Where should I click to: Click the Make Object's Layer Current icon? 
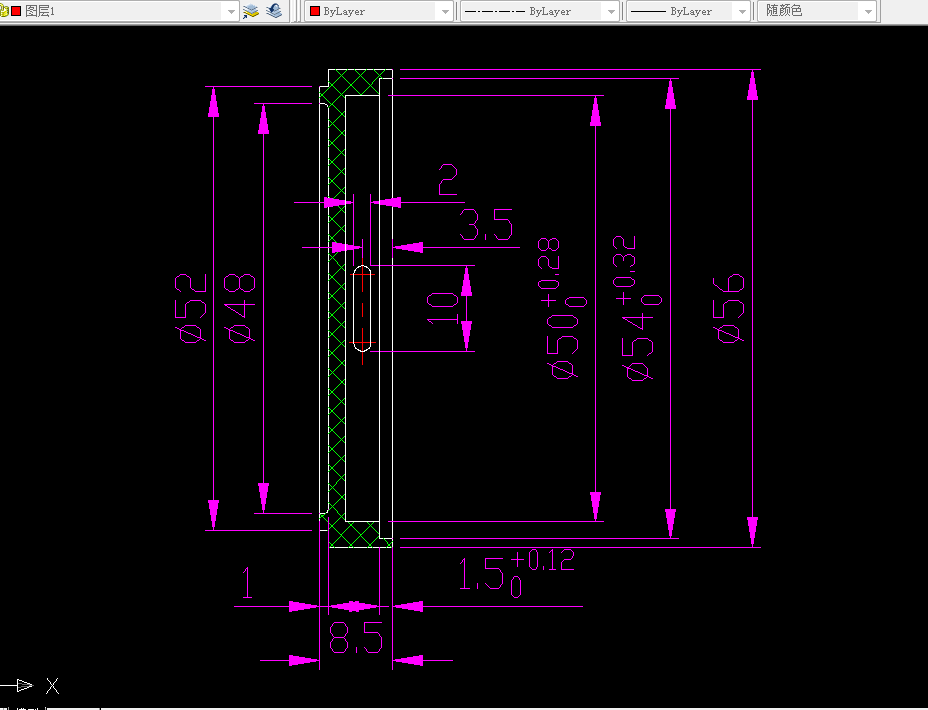pyautogui.click(x=251, y=11)
